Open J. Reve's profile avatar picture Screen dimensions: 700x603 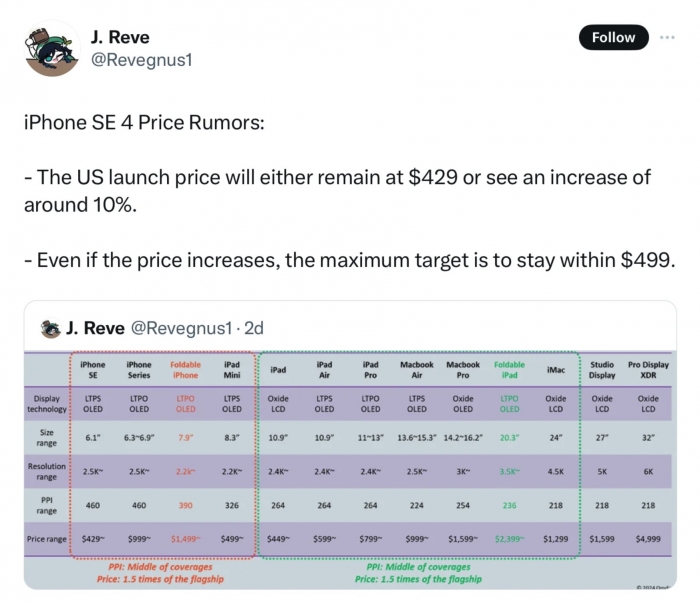(51, 49)
